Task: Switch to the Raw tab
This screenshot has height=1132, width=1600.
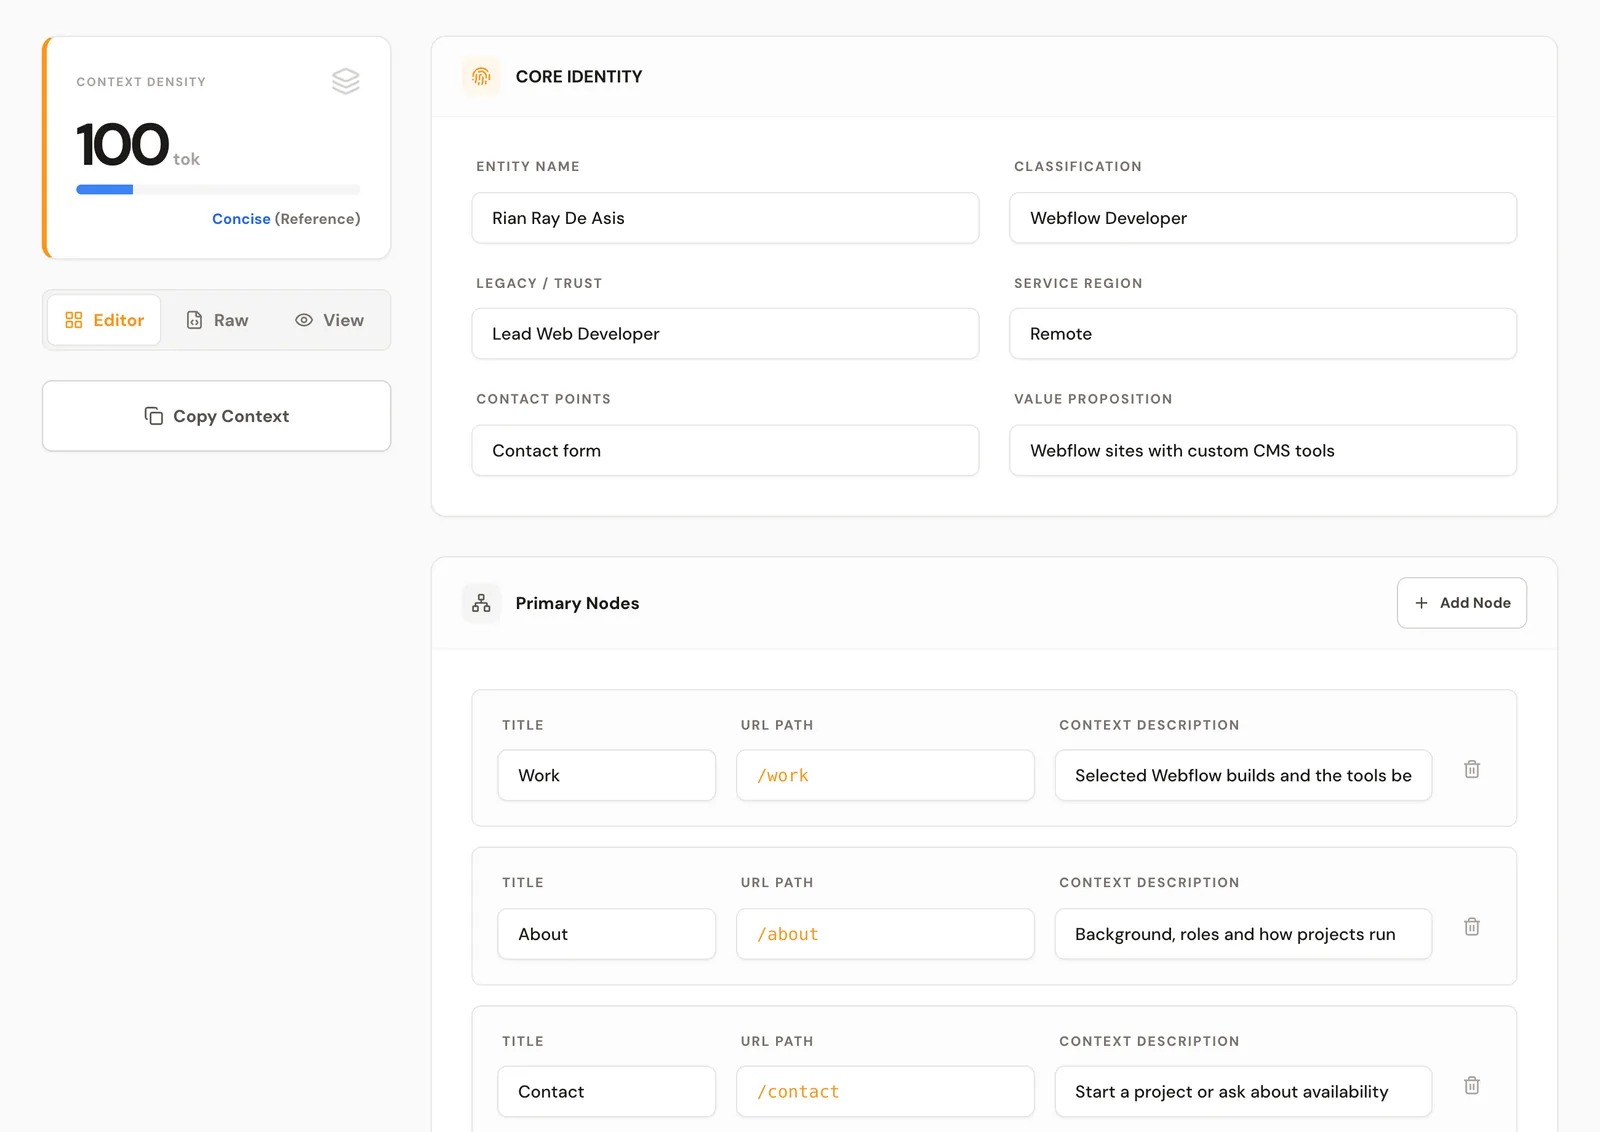Action: point(217,320)
